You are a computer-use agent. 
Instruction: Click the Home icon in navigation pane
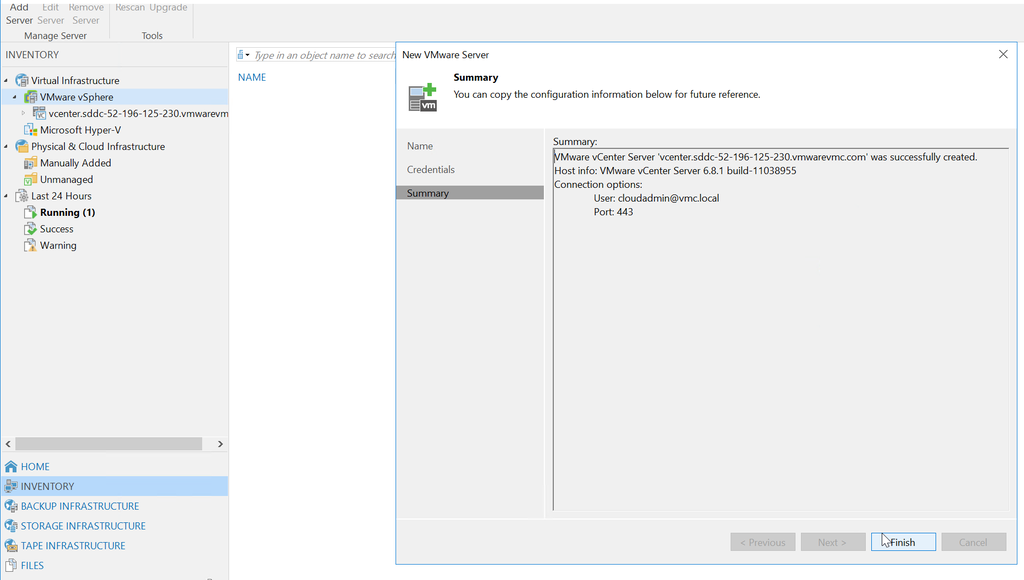tap(11, 466)
